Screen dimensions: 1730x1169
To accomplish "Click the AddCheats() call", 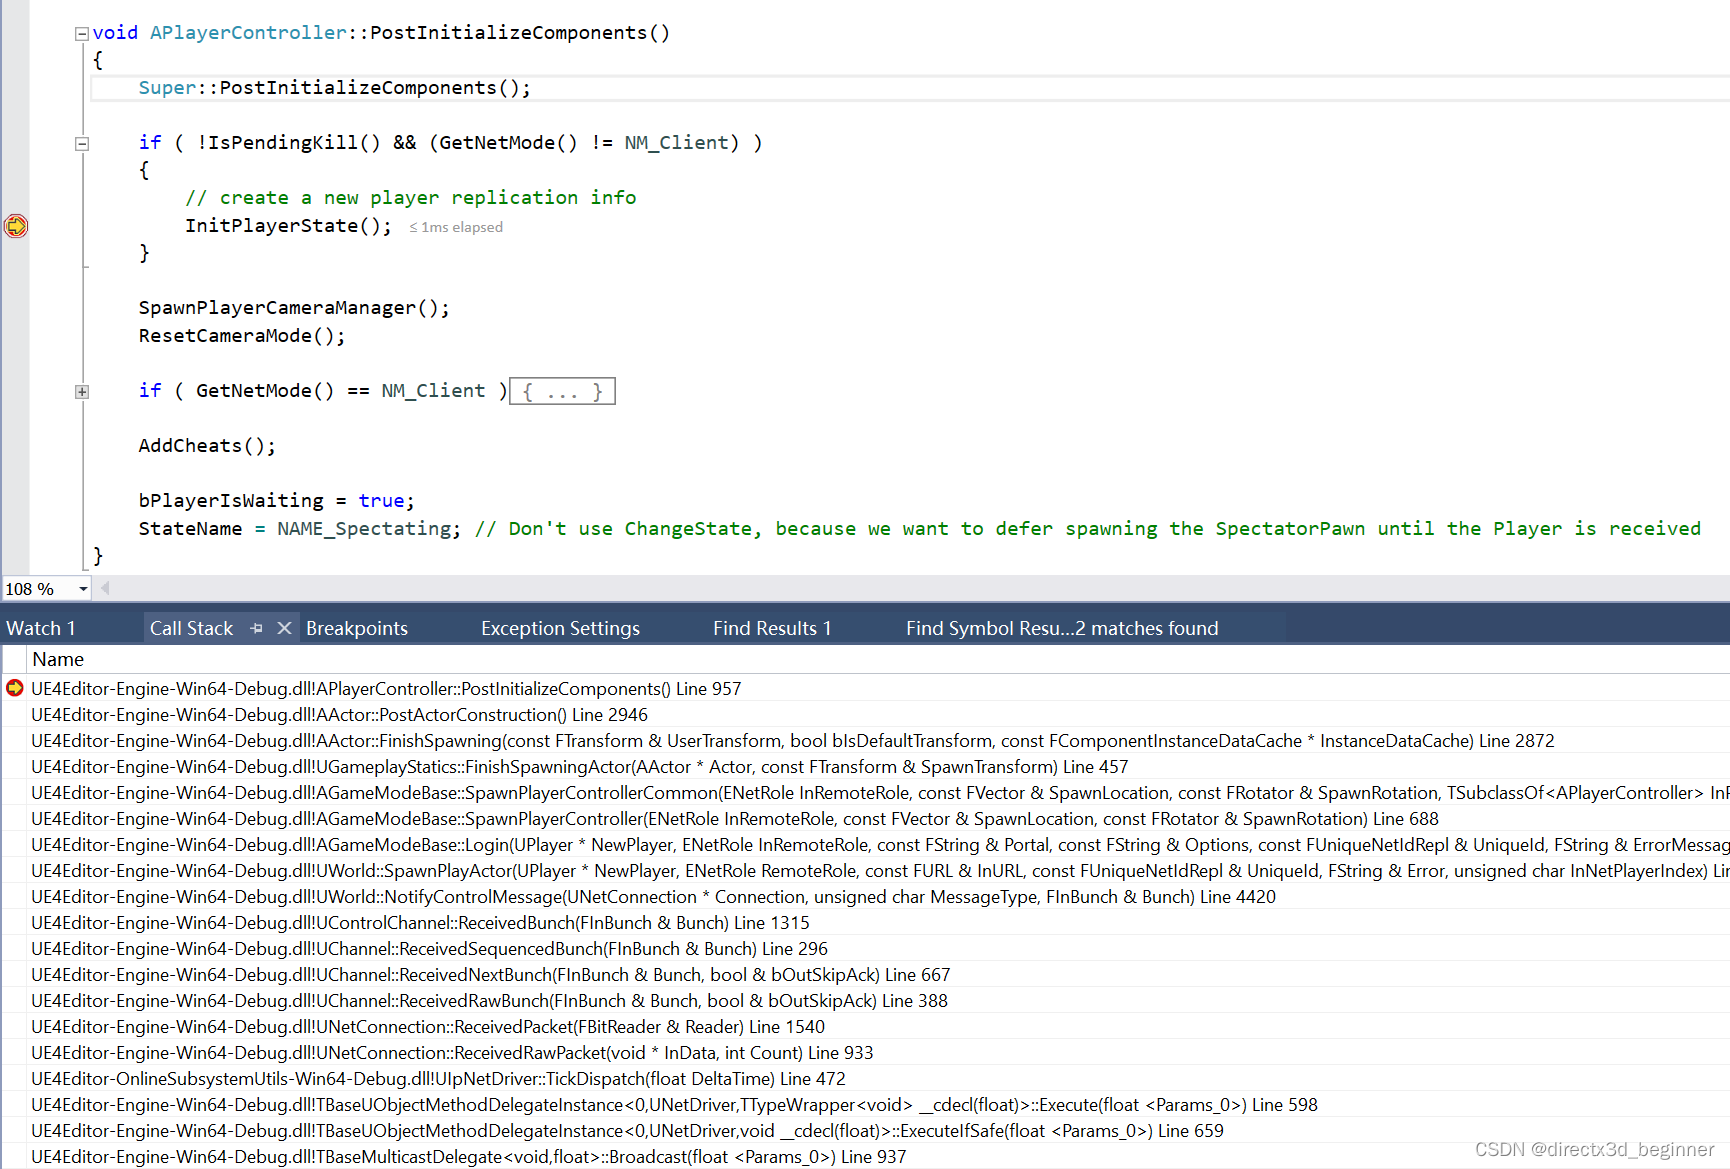I will (x=207, y=446).
